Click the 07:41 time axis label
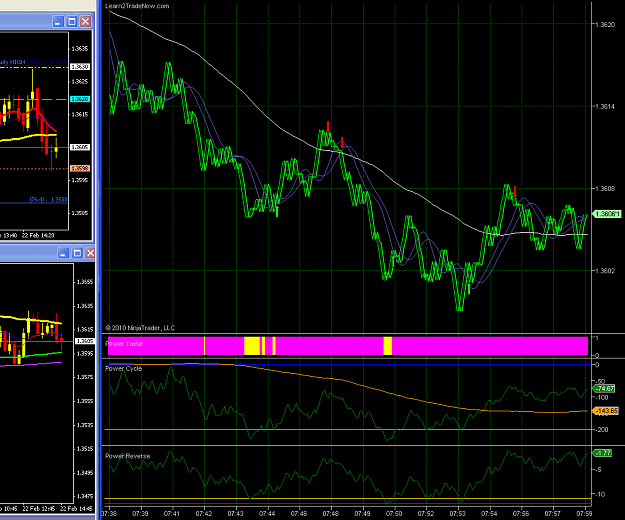 click(x=172, y=514)
